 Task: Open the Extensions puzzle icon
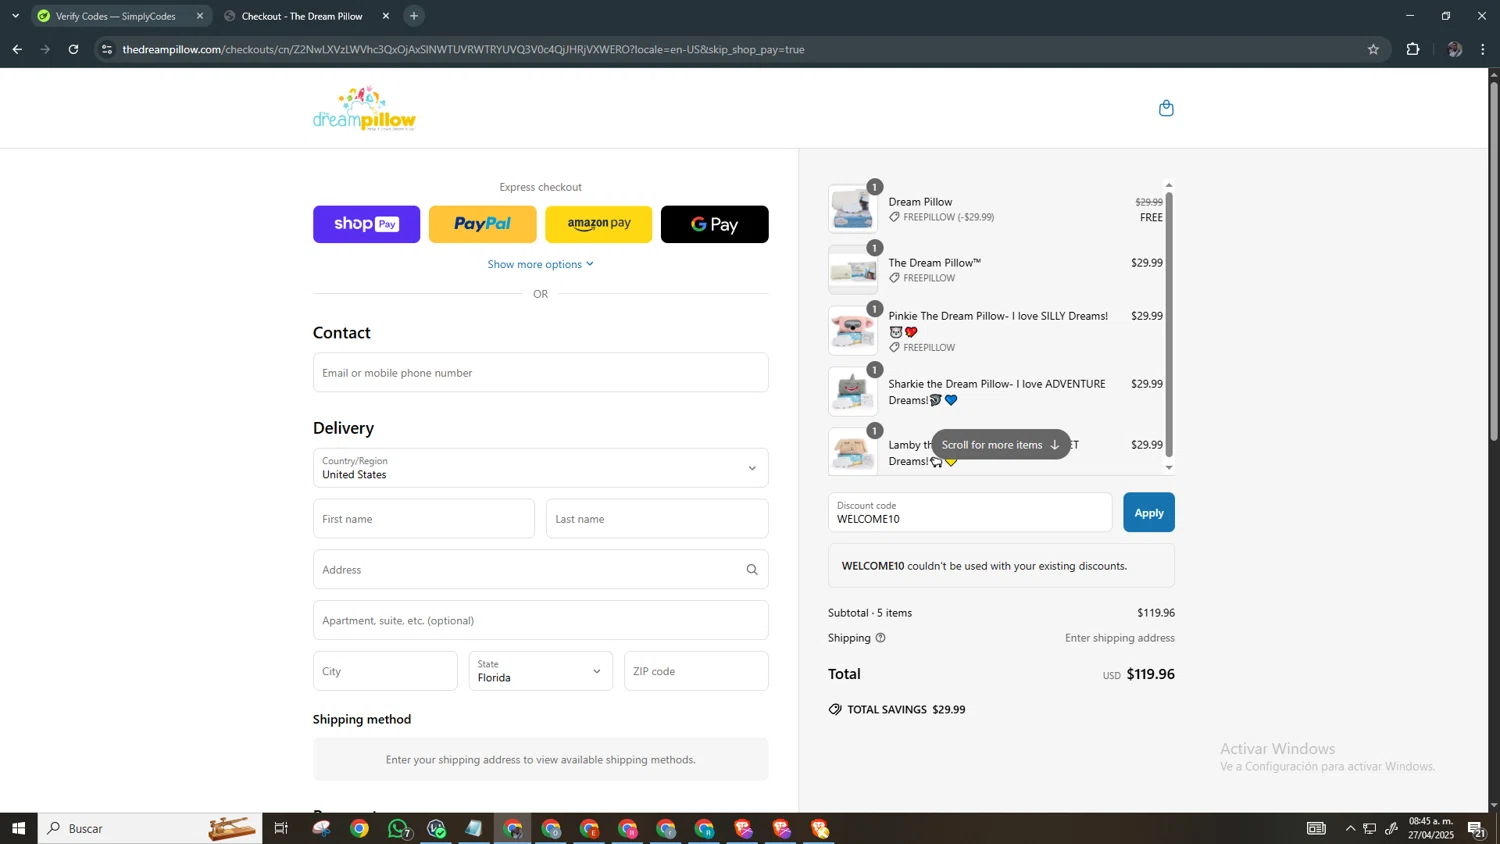click(1413, 49)
